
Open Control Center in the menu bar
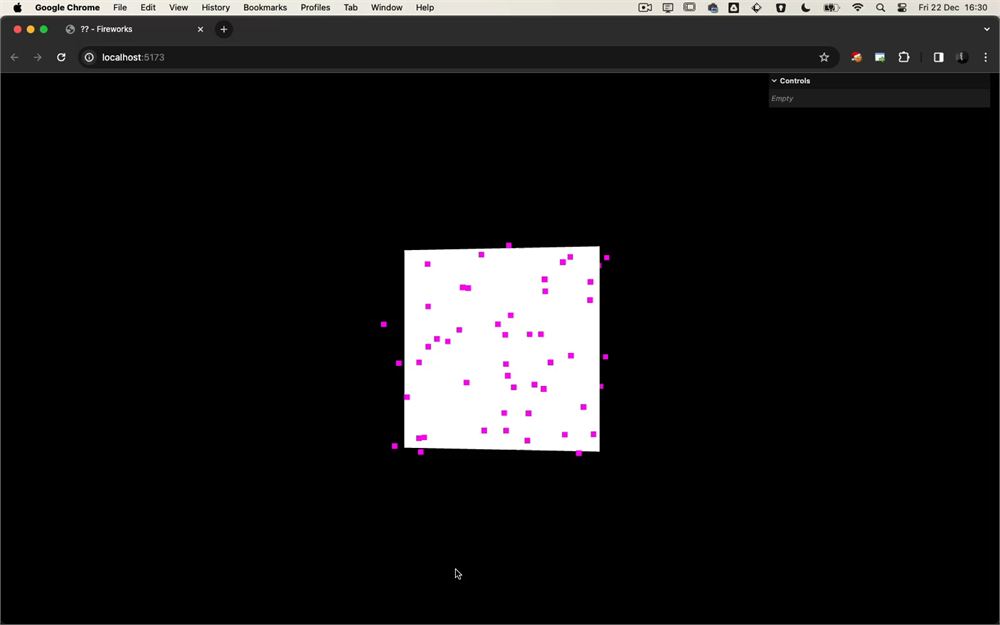coord(902,8)
